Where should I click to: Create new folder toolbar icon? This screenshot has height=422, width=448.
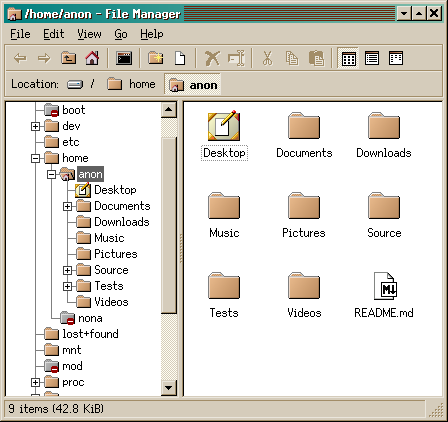tap(156, 58)
